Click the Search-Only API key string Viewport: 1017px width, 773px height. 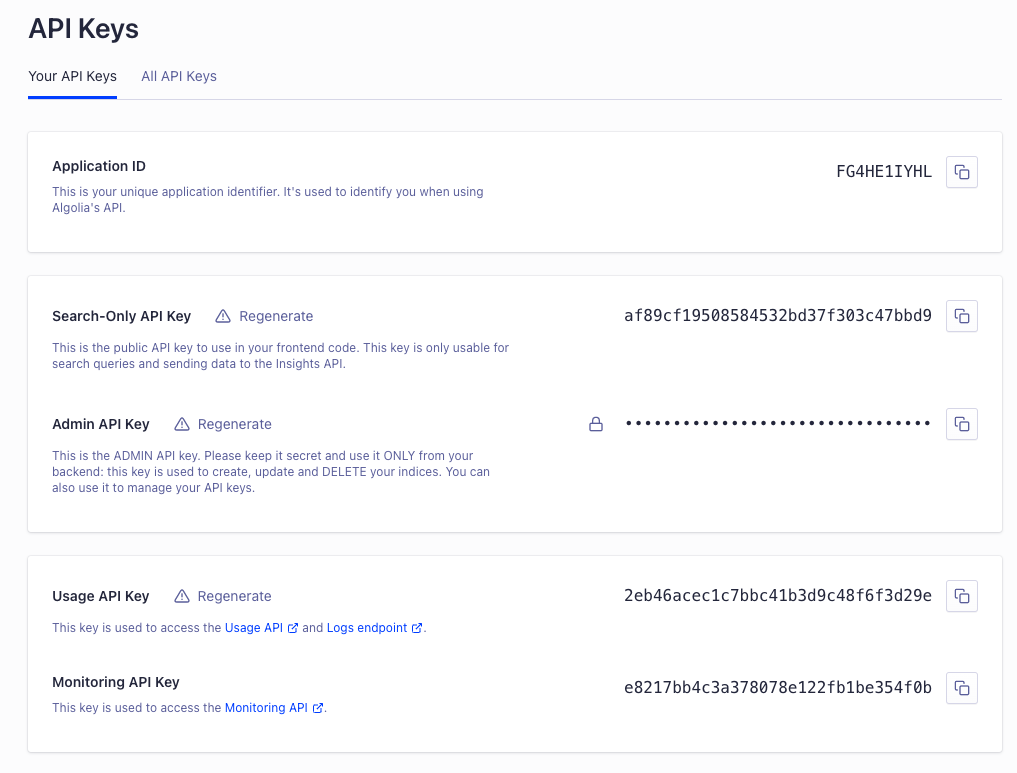778,316
